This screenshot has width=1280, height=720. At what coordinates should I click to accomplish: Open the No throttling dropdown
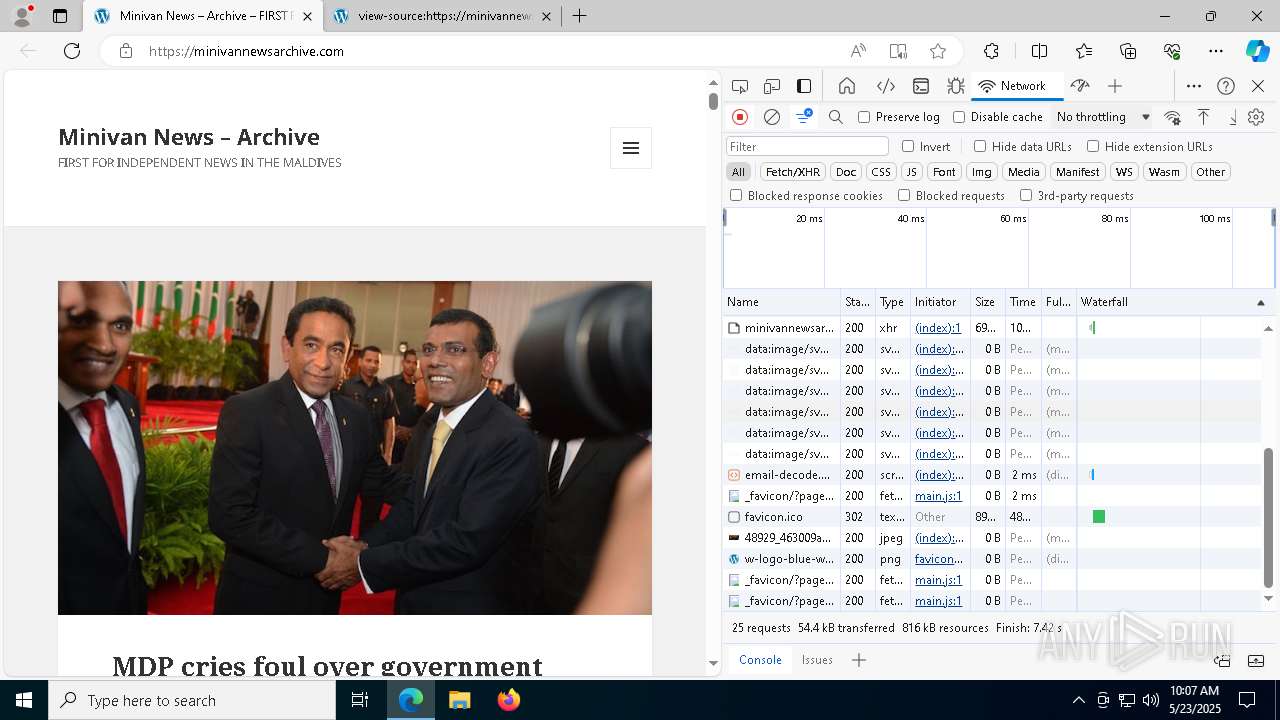(1104, 117)
